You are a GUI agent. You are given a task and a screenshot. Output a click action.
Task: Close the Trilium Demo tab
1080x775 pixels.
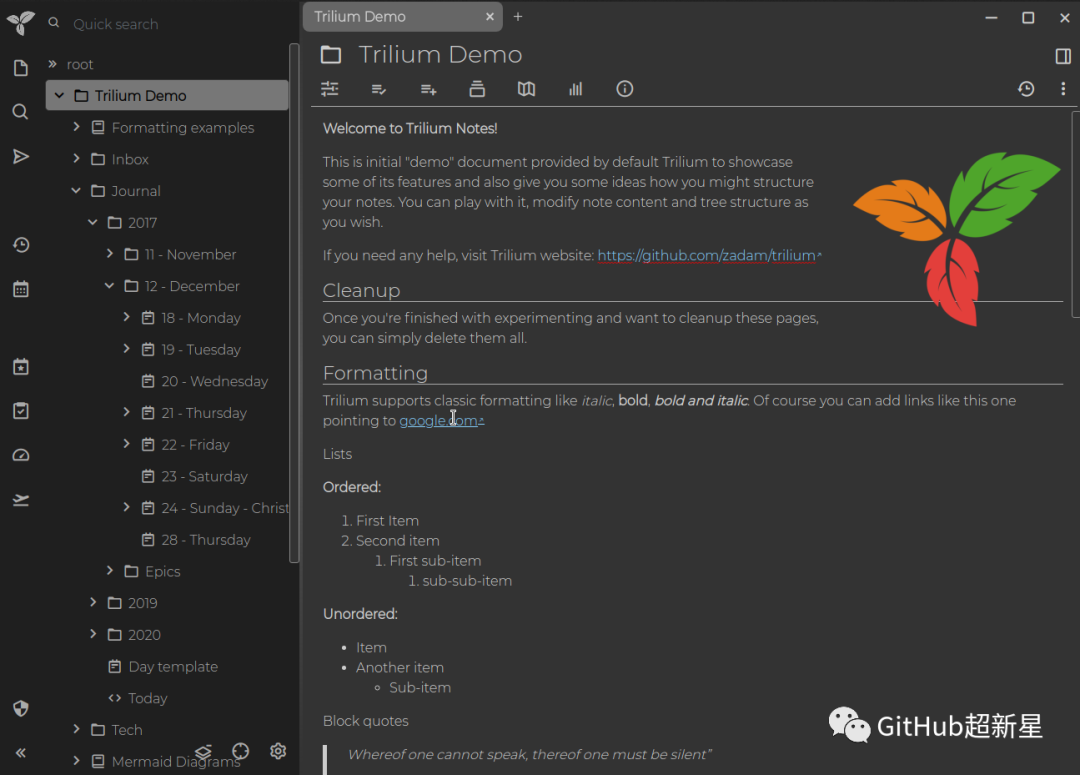490,17
